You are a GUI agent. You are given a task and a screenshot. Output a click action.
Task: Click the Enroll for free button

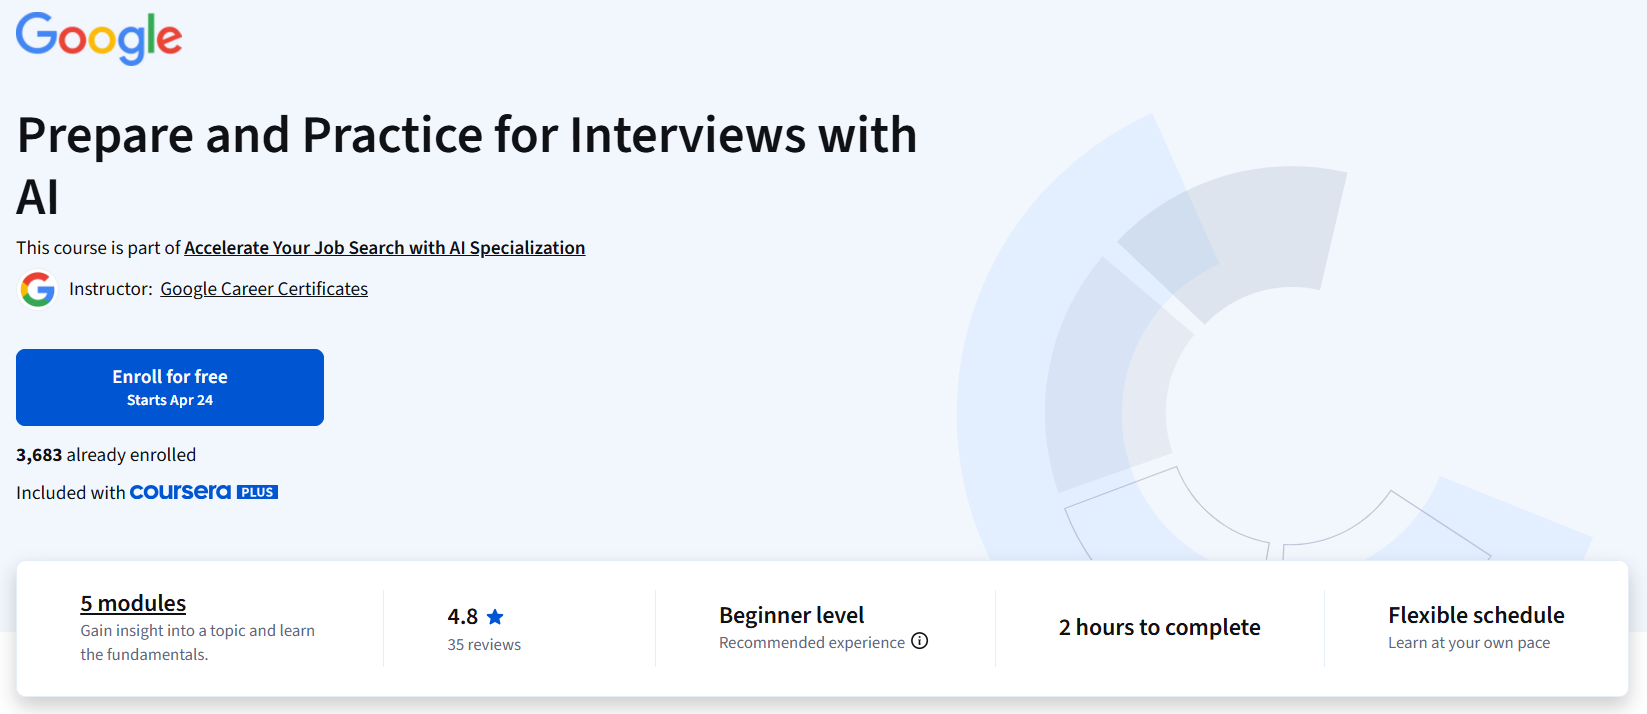click(170, 387)
